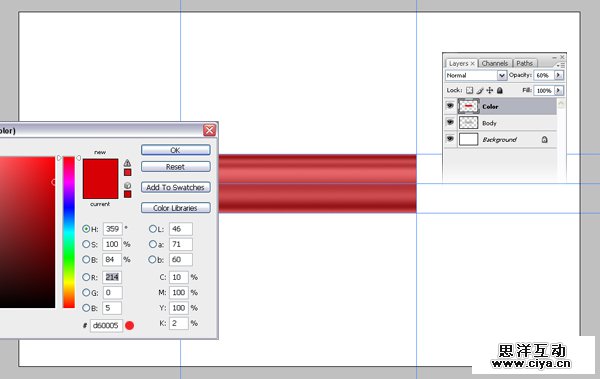This screenshot has height=379, width=600.
Task: Switch to the Channels tab
Action: 495,63
